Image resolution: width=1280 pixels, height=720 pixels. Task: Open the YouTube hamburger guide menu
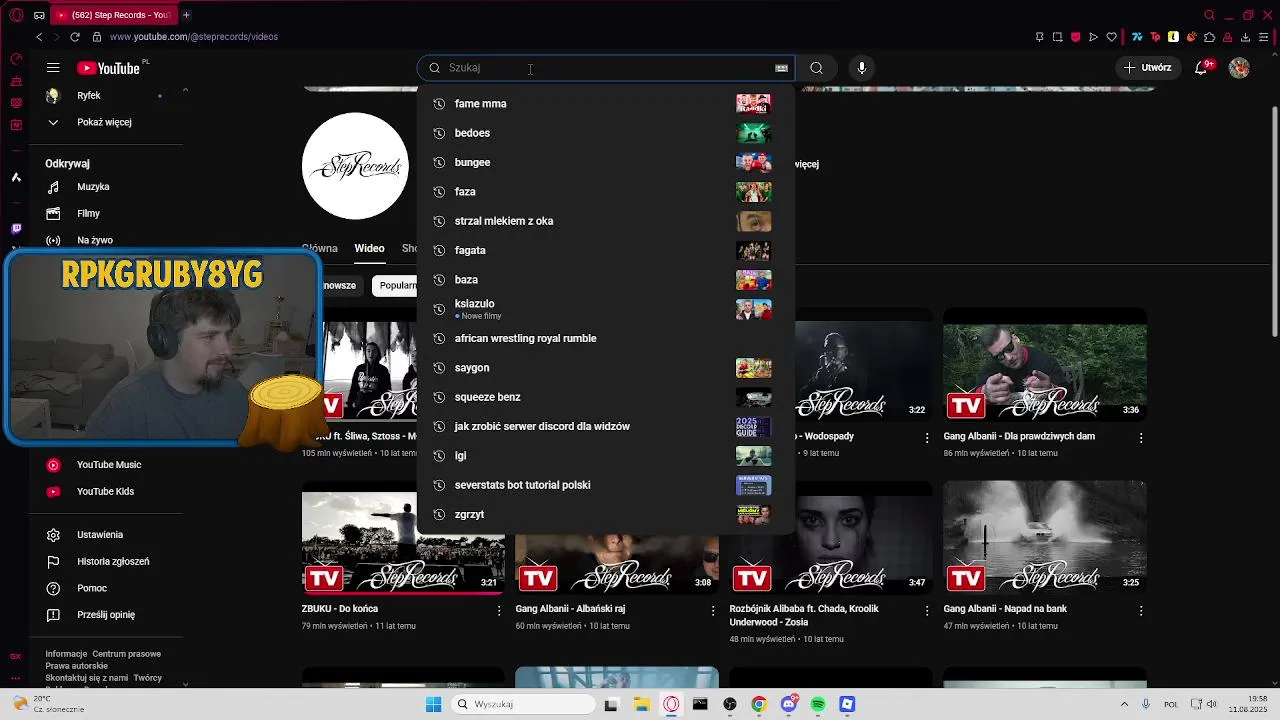[x=53, y=68]
